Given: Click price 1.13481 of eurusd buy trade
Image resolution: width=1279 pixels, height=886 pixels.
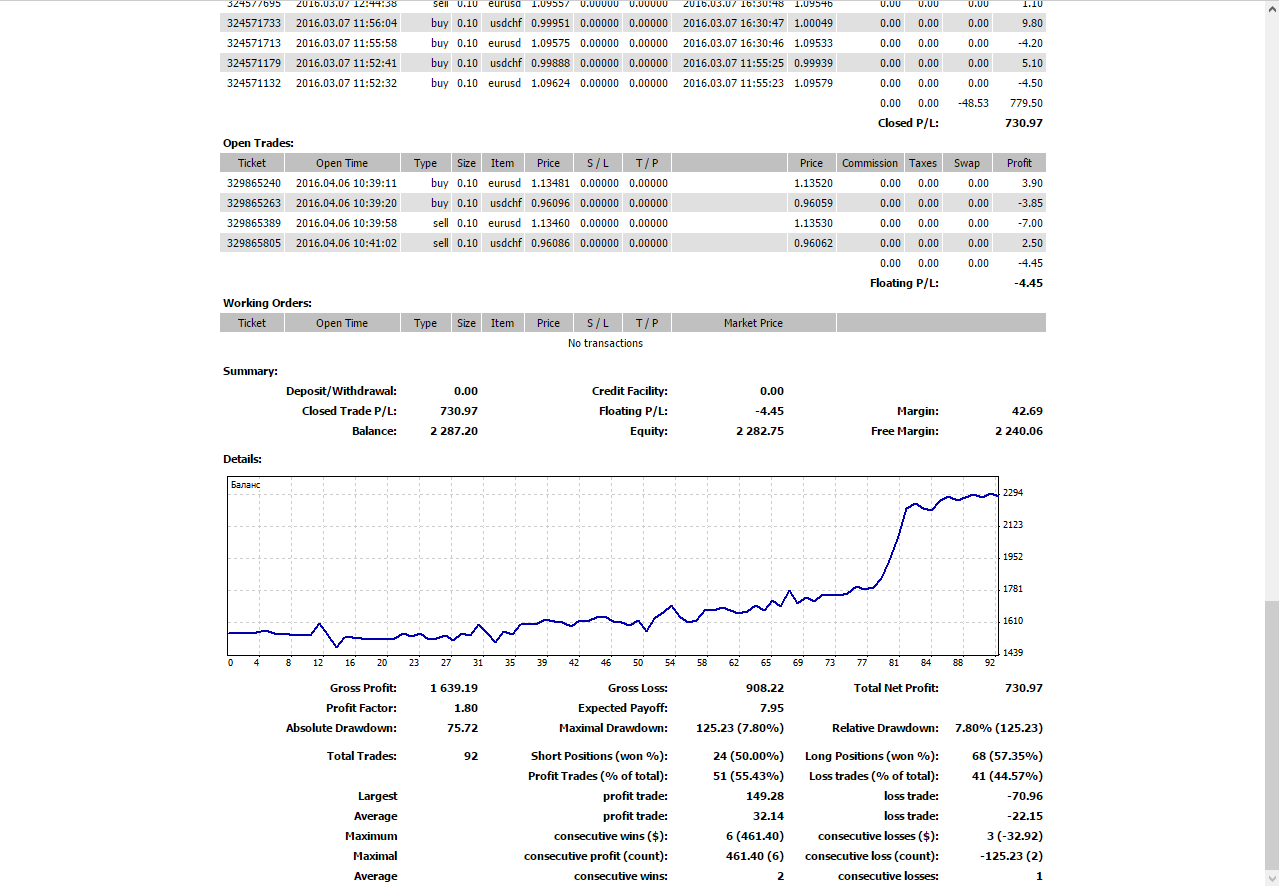Looking at the screenshot, I should pyautogui.click(x=548, y=183).
